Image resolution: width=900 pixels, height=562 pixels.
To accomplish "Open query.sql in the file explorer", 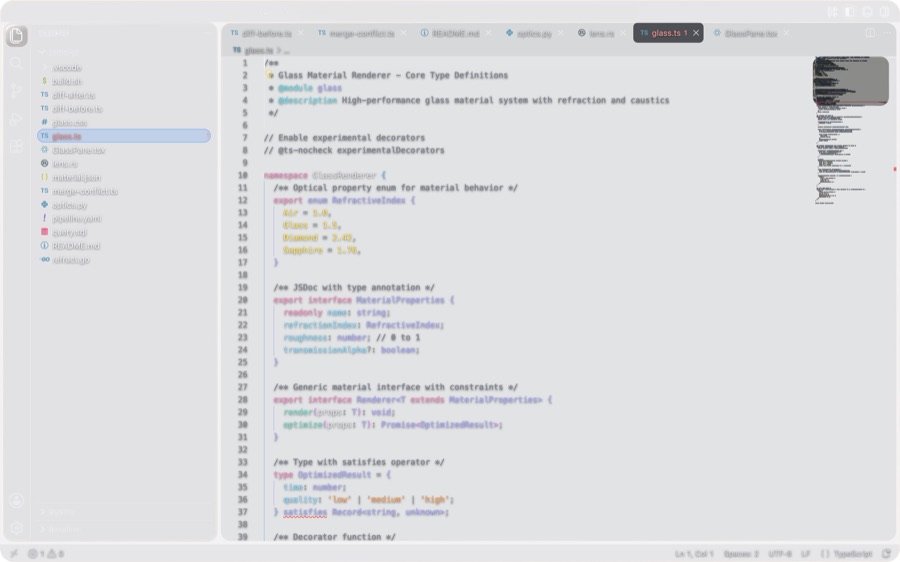I will pos(123,232).
